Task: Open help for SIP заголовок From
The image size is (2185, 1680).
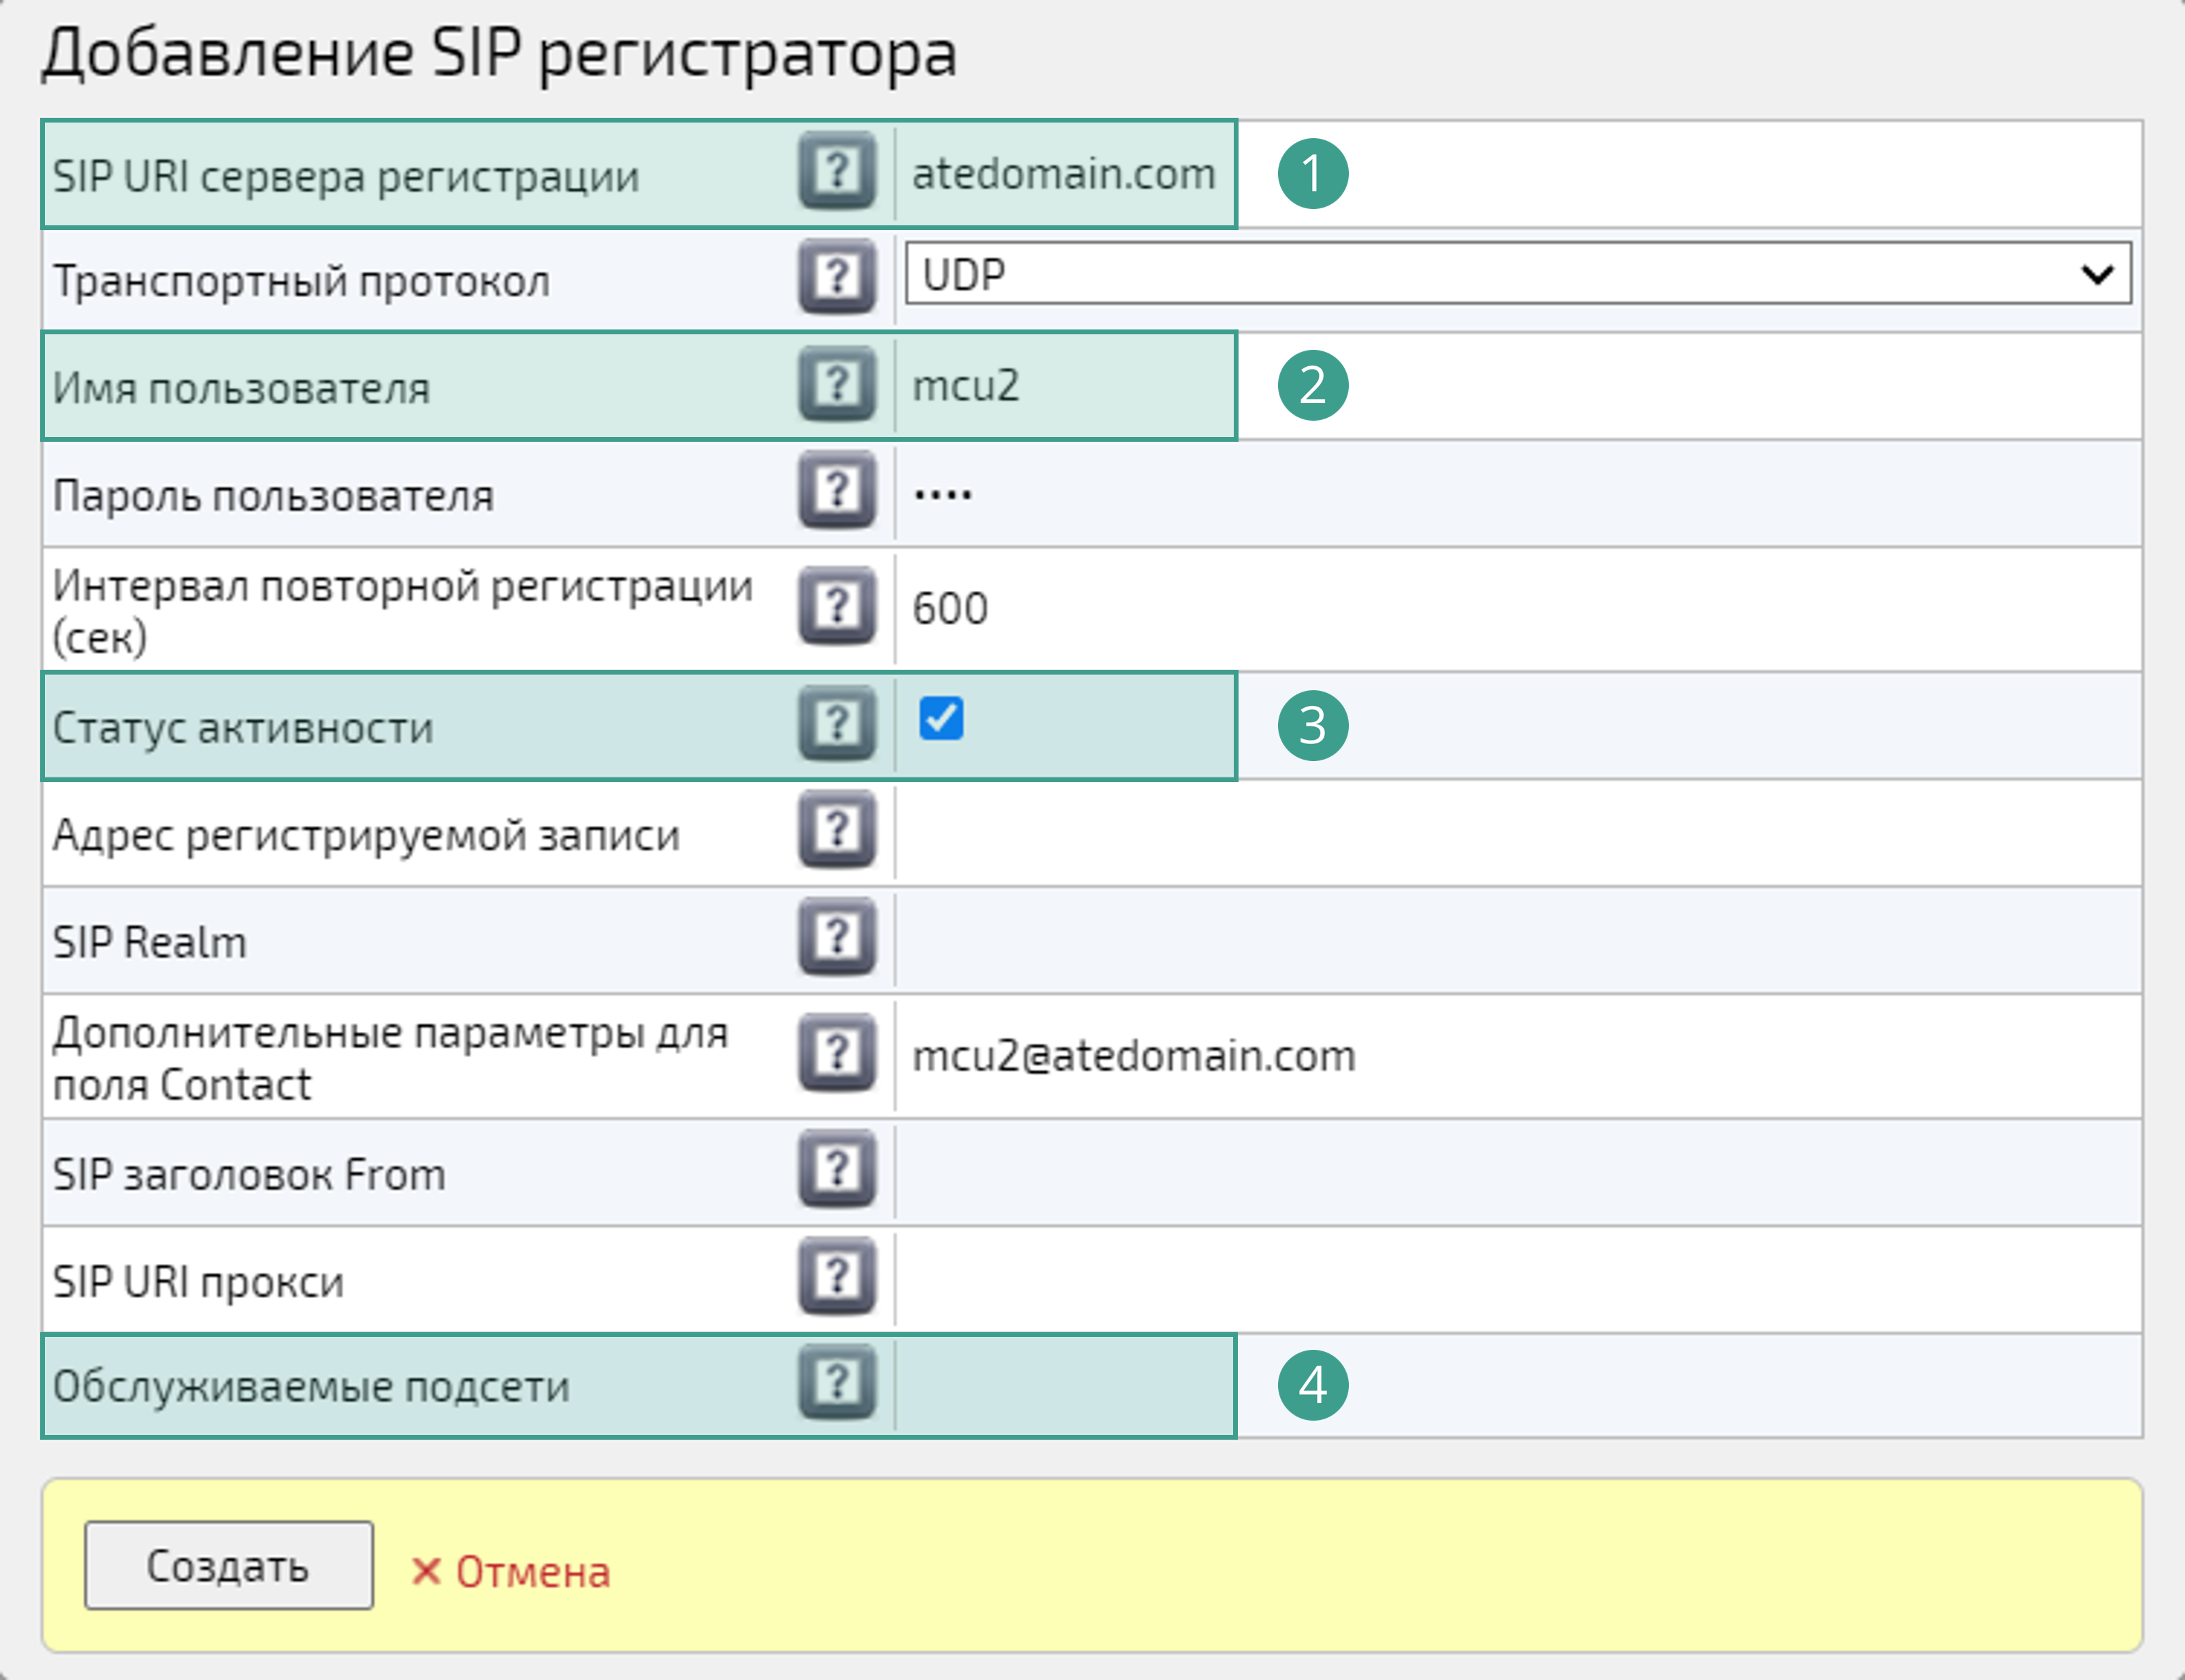Action: pos(837,1170)
